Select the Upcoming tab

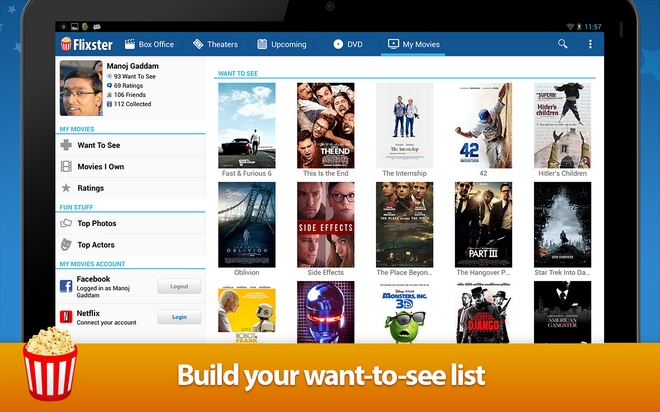pyautogui.click(x=281, y=44)
